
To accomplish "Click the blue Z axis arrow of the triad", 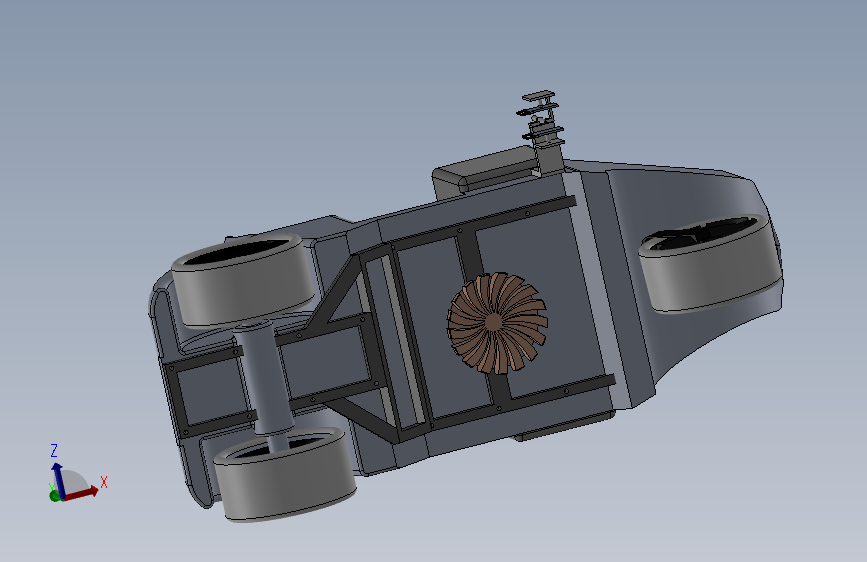I will [58, 479].
